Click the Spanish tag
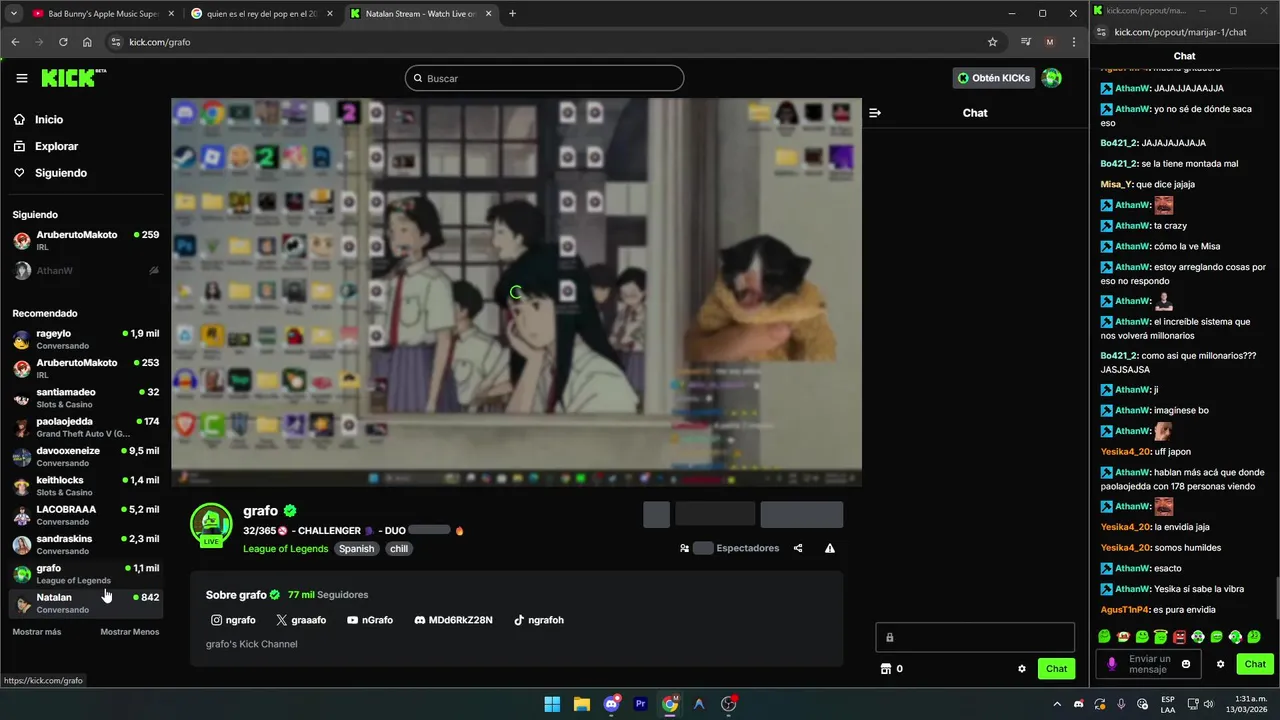 (x=356, y=548)
